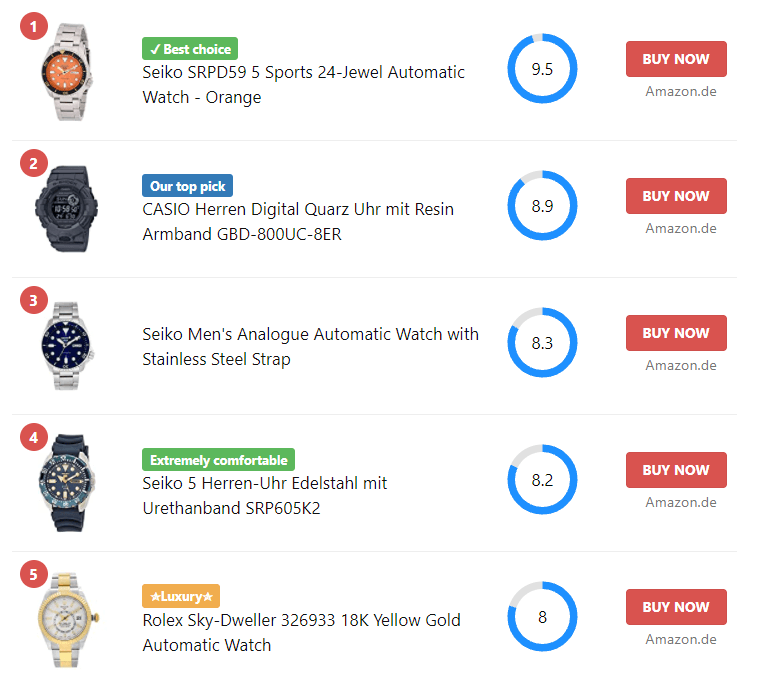Click the 8.9 score ring

click(542, 206)
